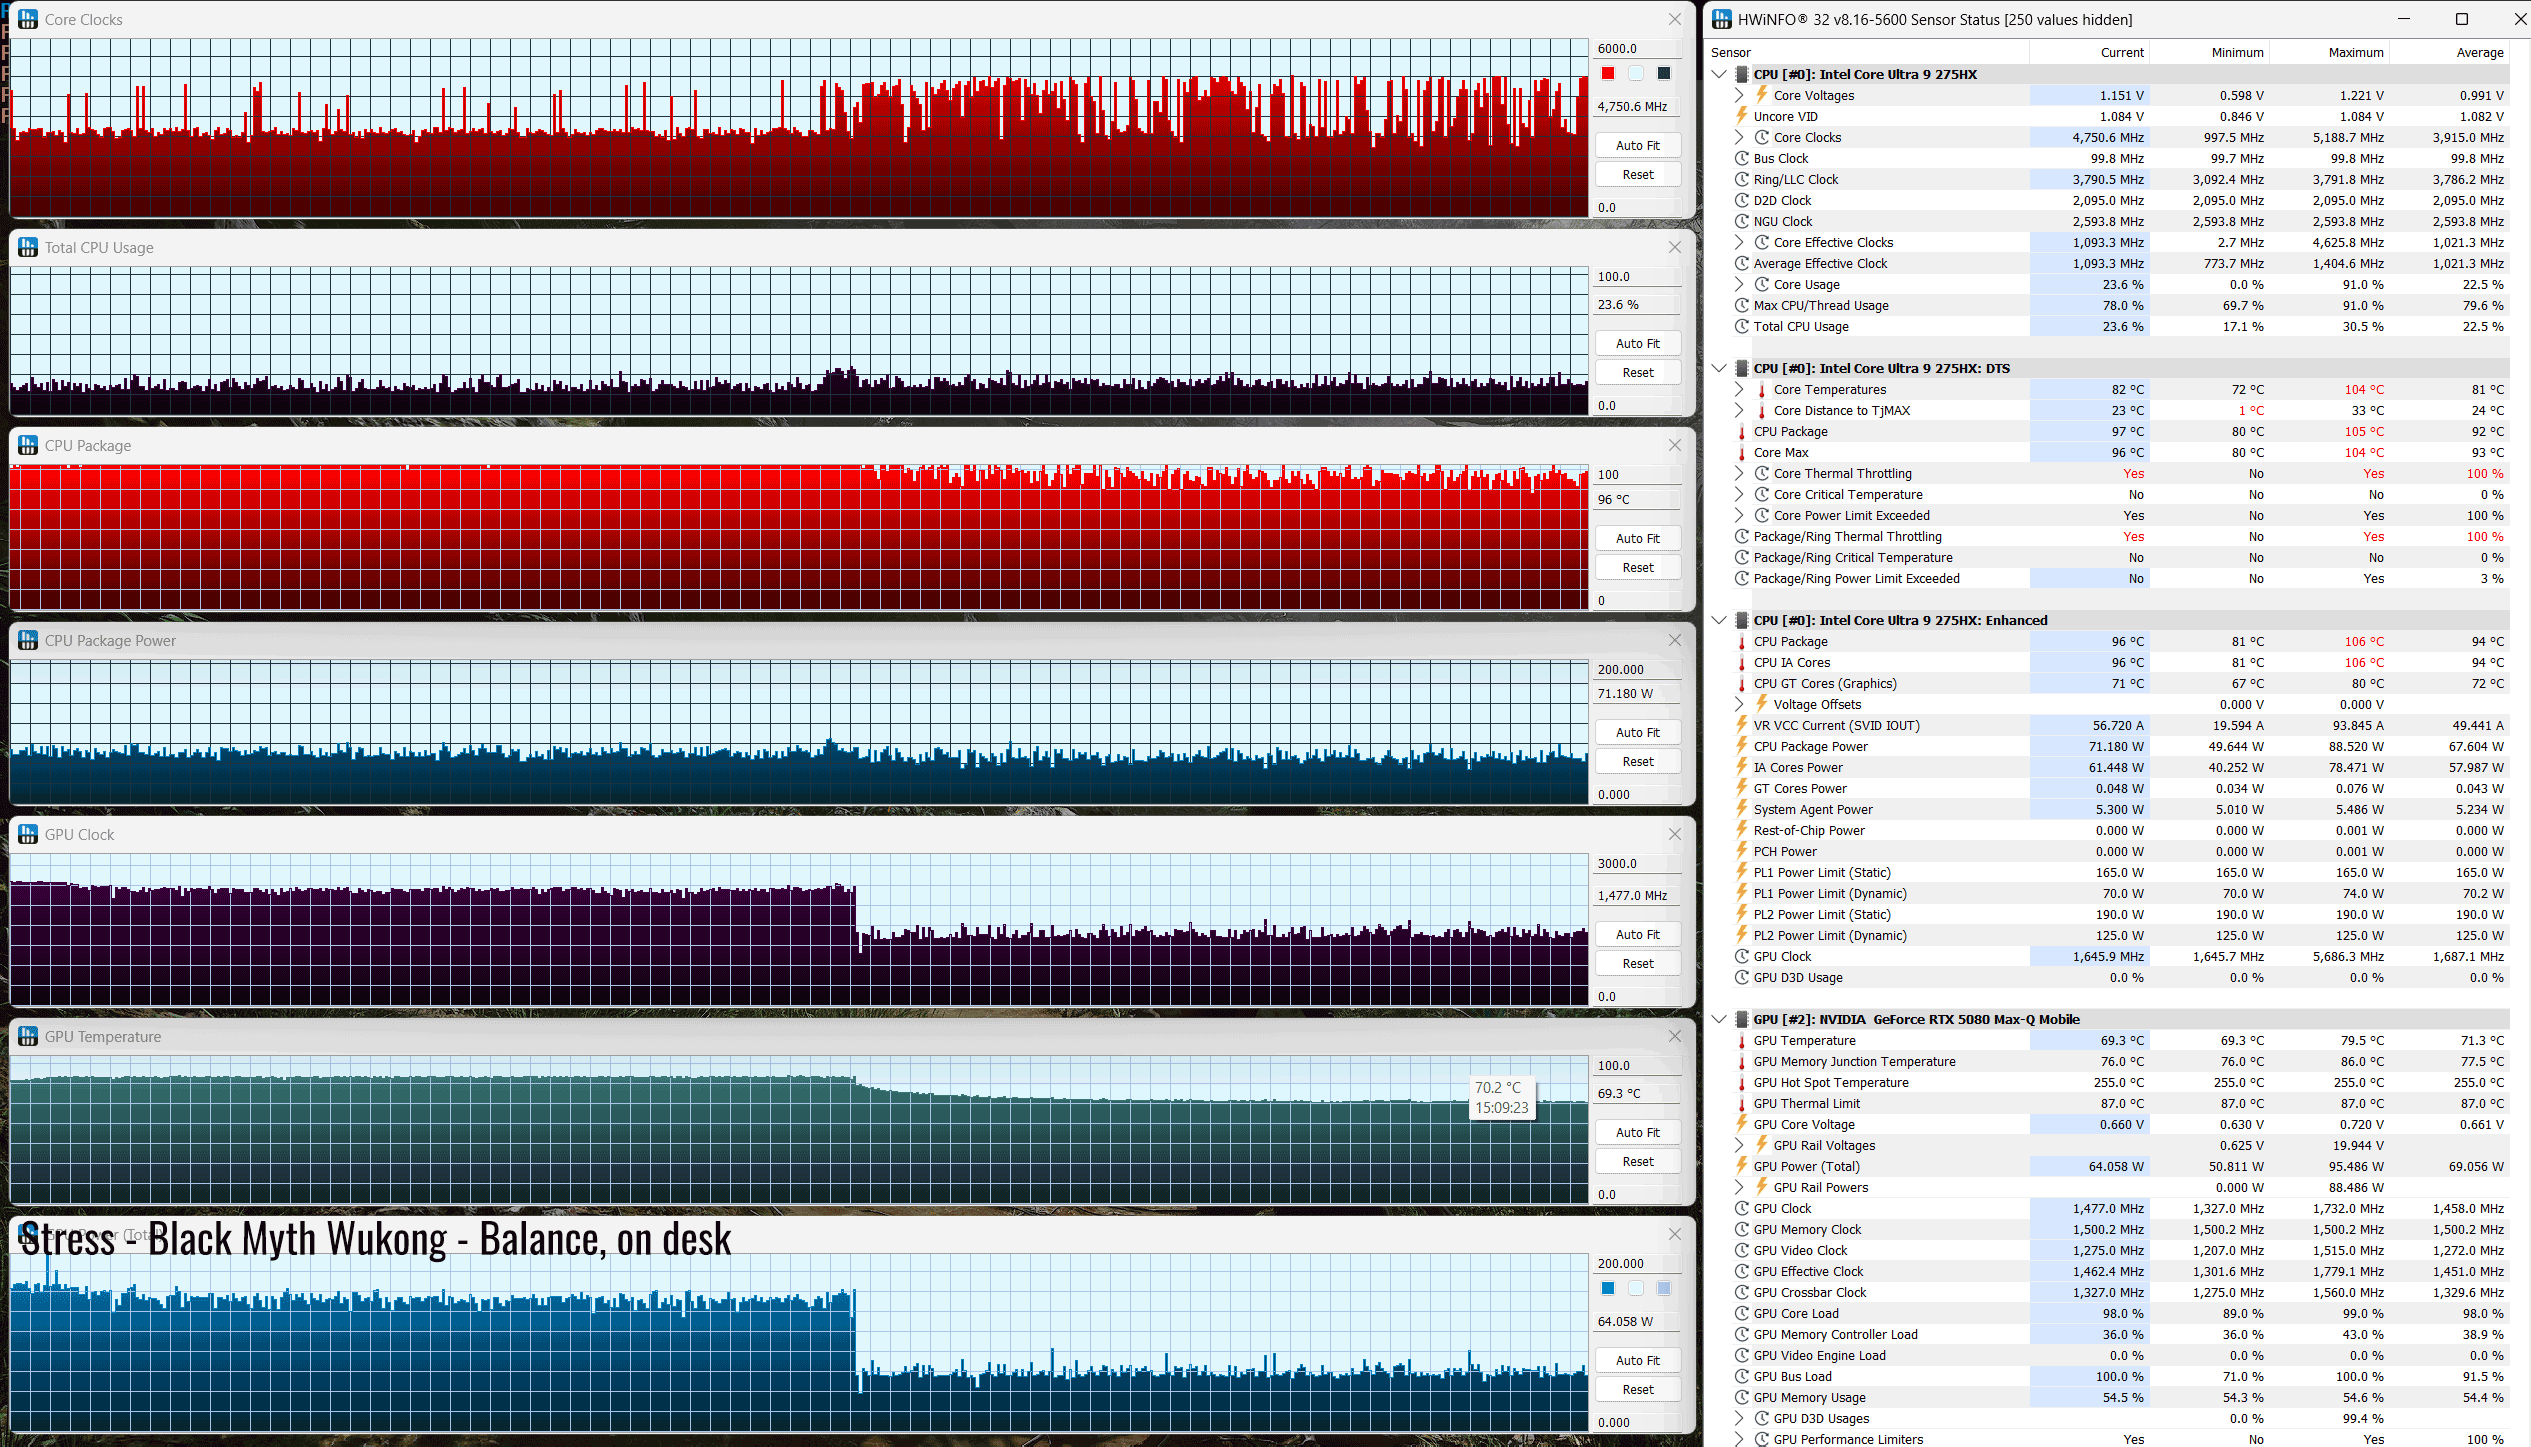Click the chip icon of CPU DTS section

point(1741,368)
